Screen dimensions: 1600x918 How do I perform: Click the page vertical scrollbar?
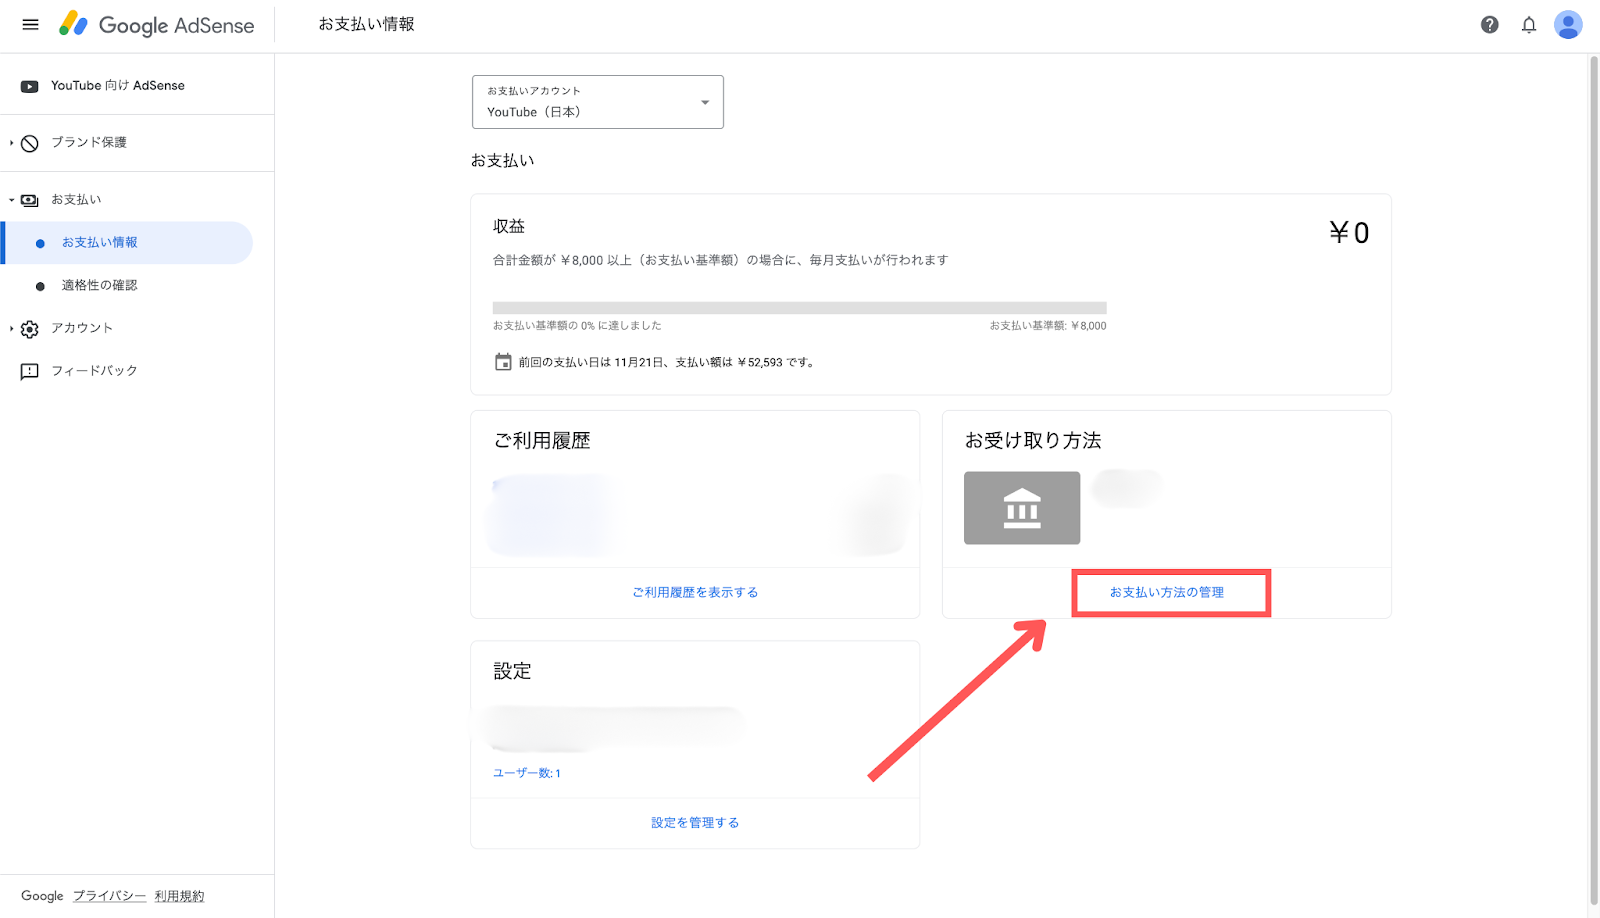click(x=1594, y=480)
